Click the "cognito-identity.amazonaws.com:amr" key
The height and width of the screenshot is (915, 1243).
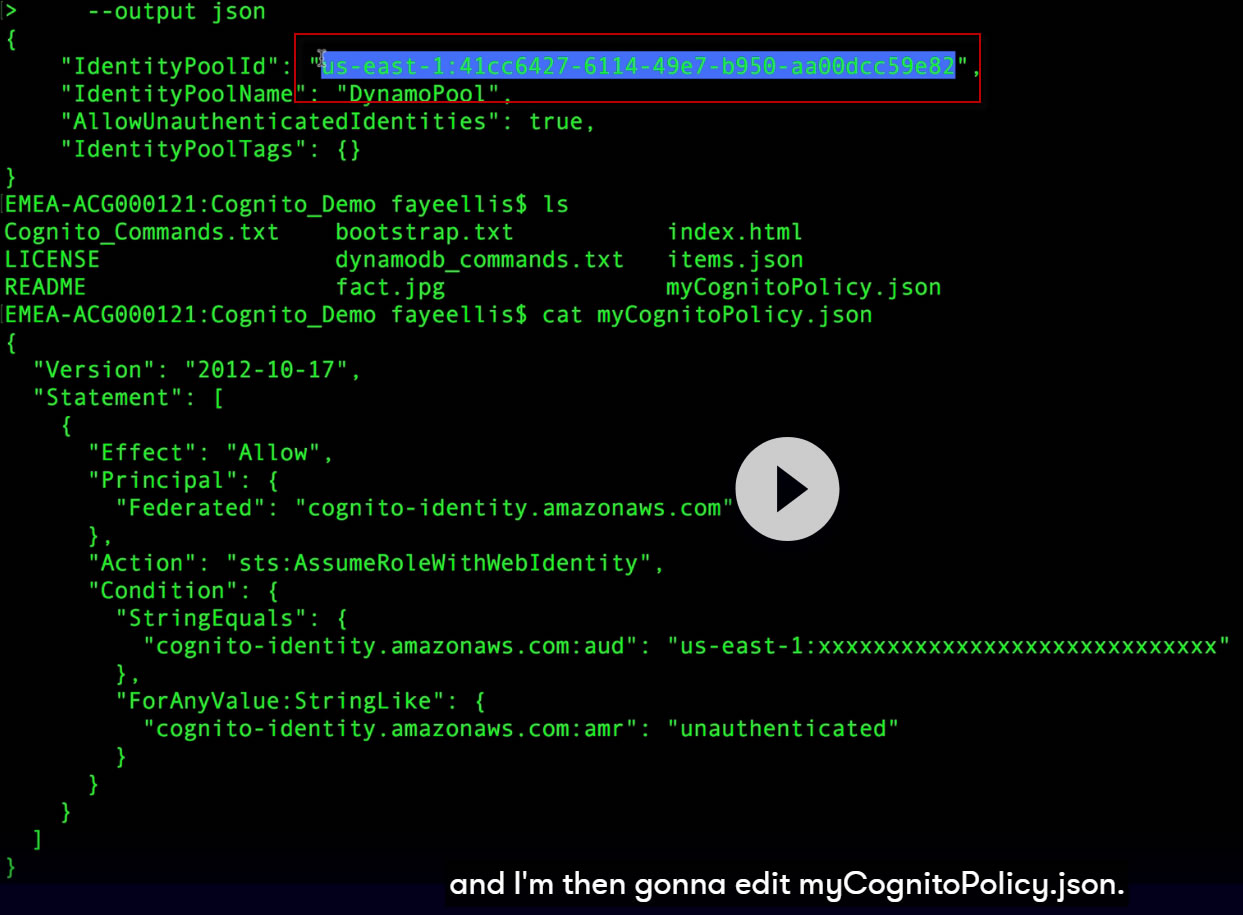click(x=390, y=728)
